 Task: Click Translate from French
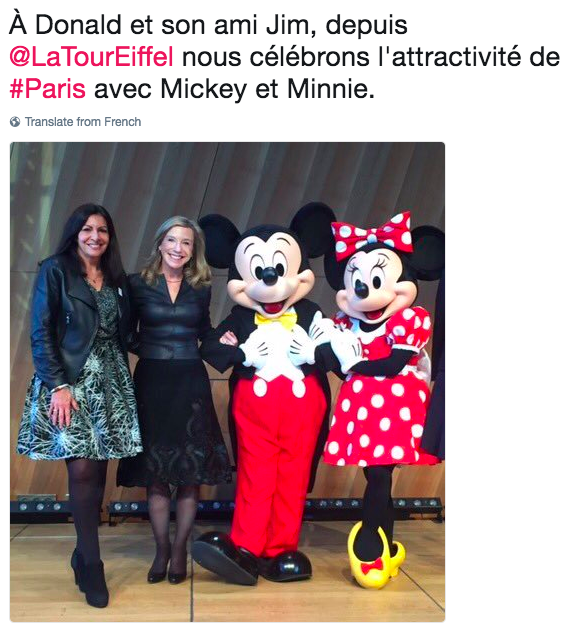83,122
